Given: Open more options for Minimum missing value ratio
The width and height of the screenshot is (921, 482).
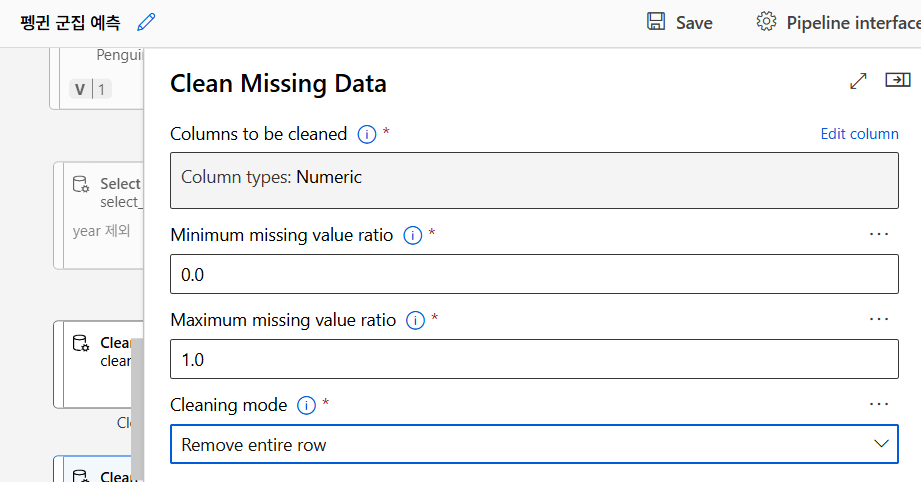Looking at the screenshot, I should coord(879,234).
